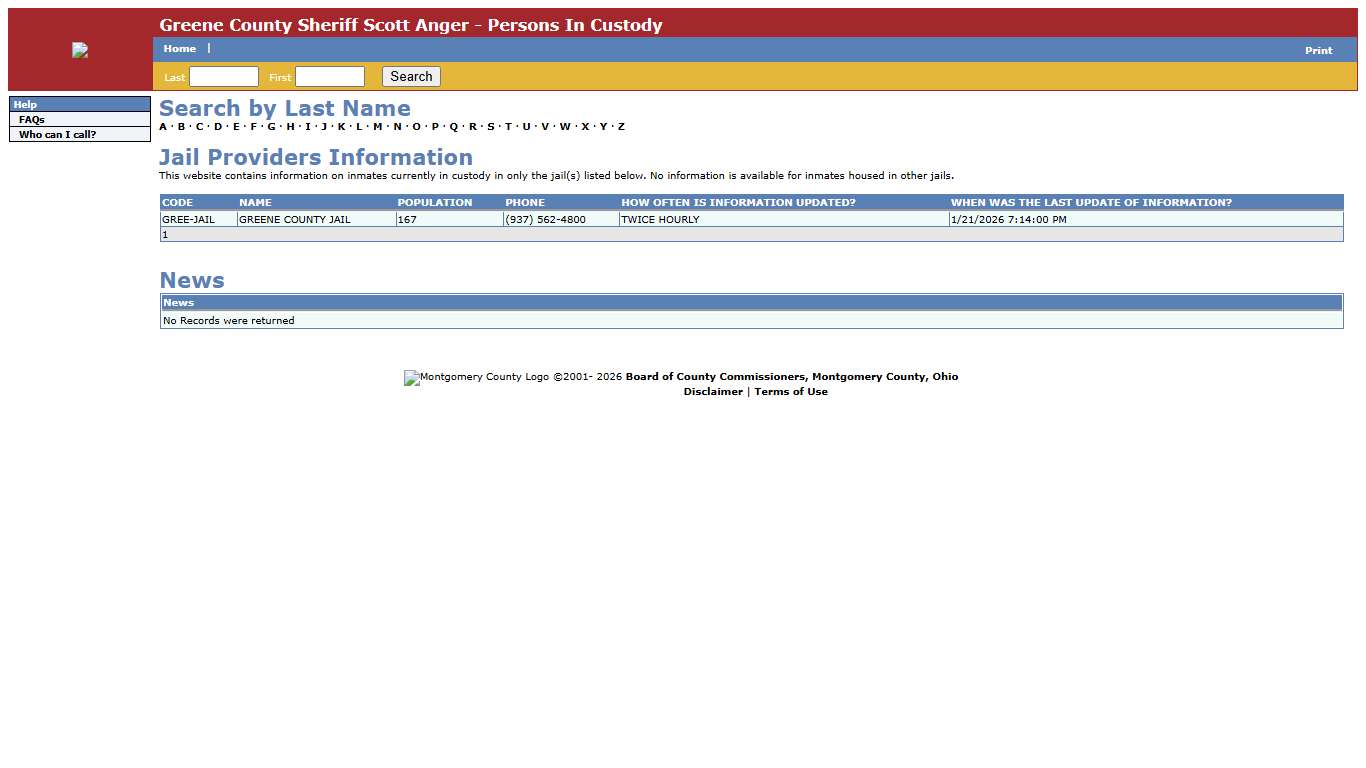Open the Terms of Use footer link

pyautogui.click(x=791, y=392)
